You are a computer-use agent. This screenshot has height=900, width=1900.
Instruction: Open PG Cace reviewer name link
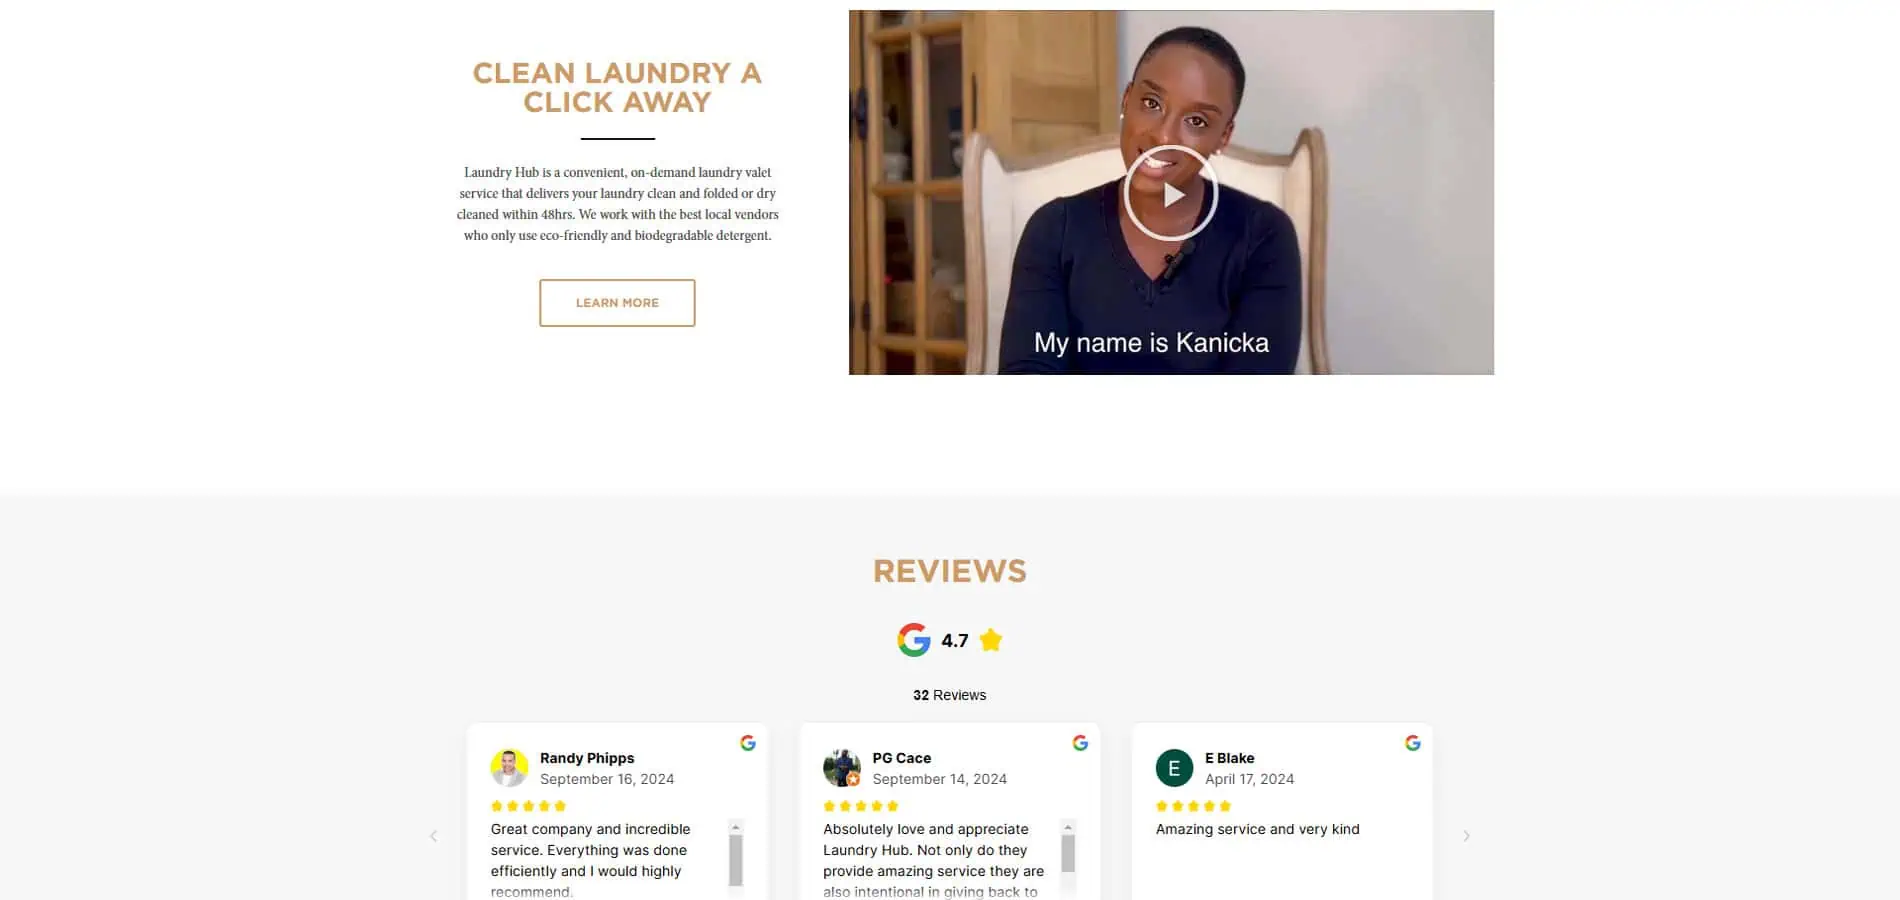point(902,758)
